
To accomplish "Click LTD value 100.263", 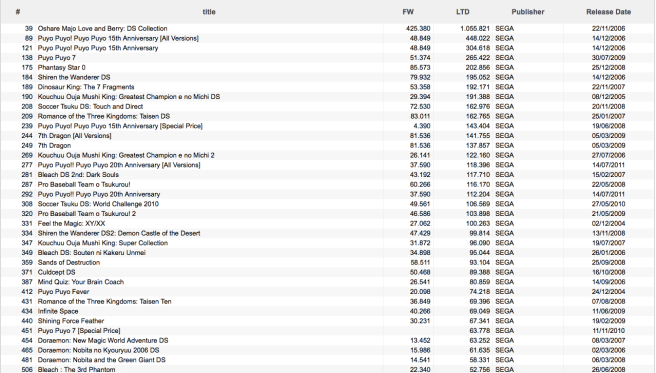I will [478, 224].
